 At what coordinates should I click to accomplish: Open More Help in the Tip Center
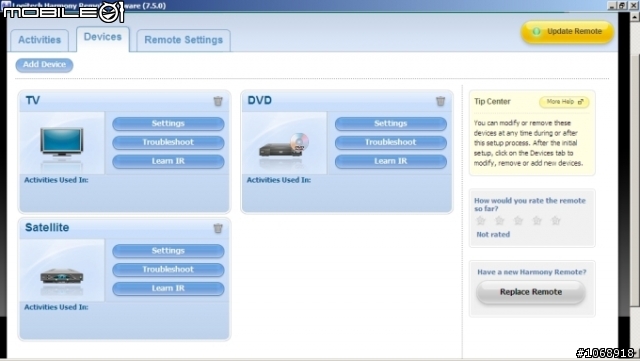point(564,102)
